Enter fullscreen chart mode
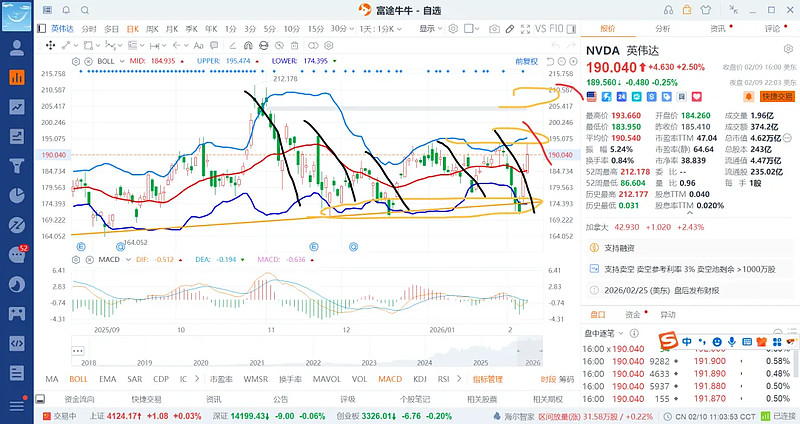This screenshot has height=424, width=800. click(526, 29)
